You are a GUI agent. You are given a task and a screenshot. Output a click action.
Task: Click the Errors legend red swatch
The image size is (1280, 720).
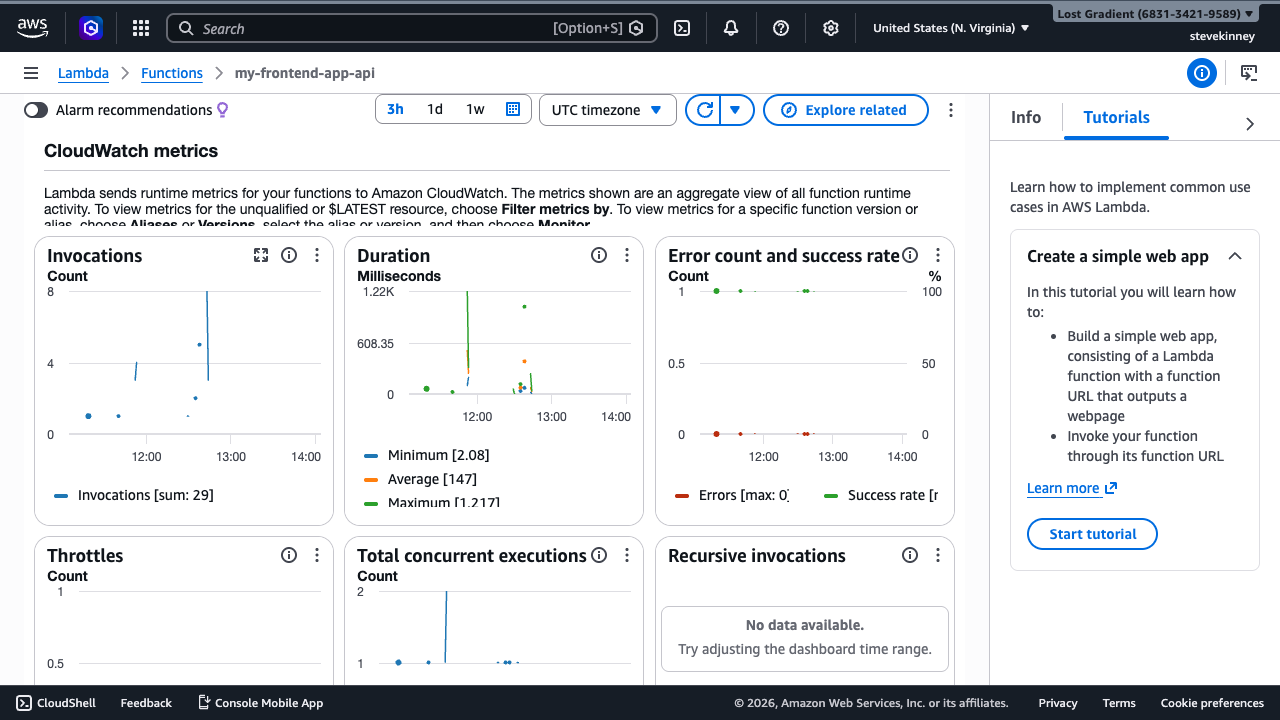682,495
